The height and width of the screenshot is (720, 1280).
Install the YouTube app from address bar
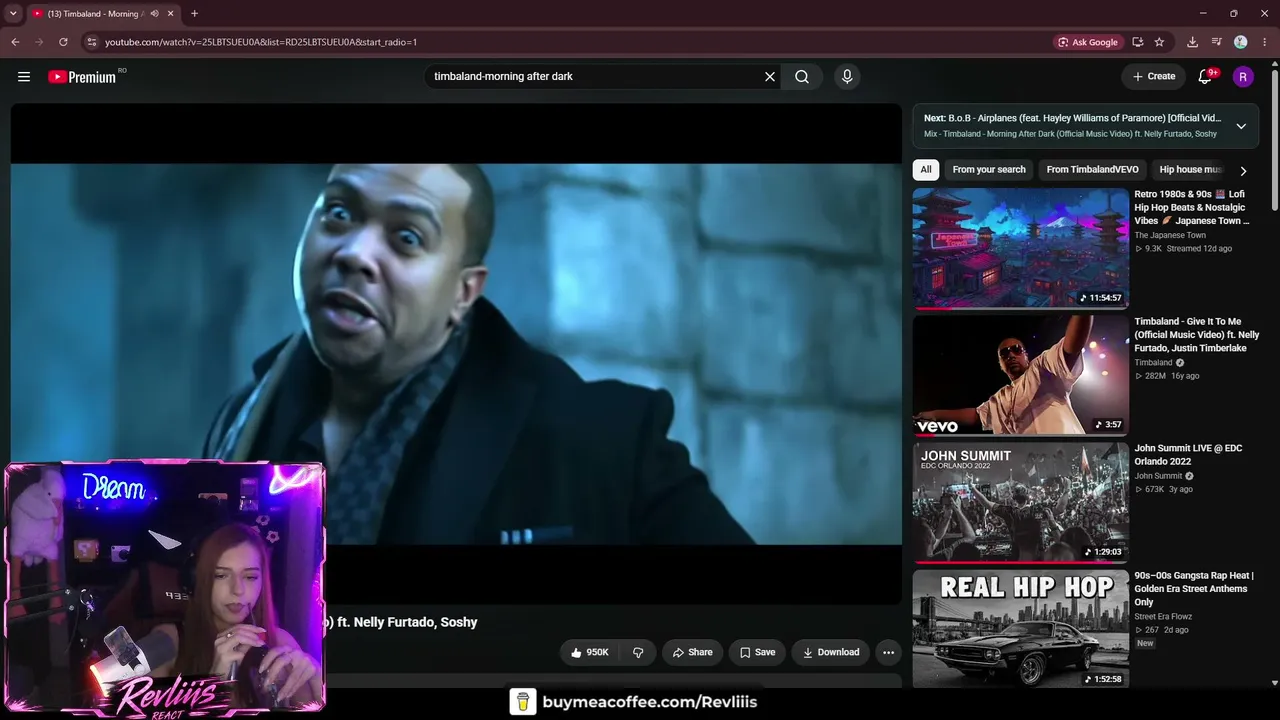[x=1138, y=42]
